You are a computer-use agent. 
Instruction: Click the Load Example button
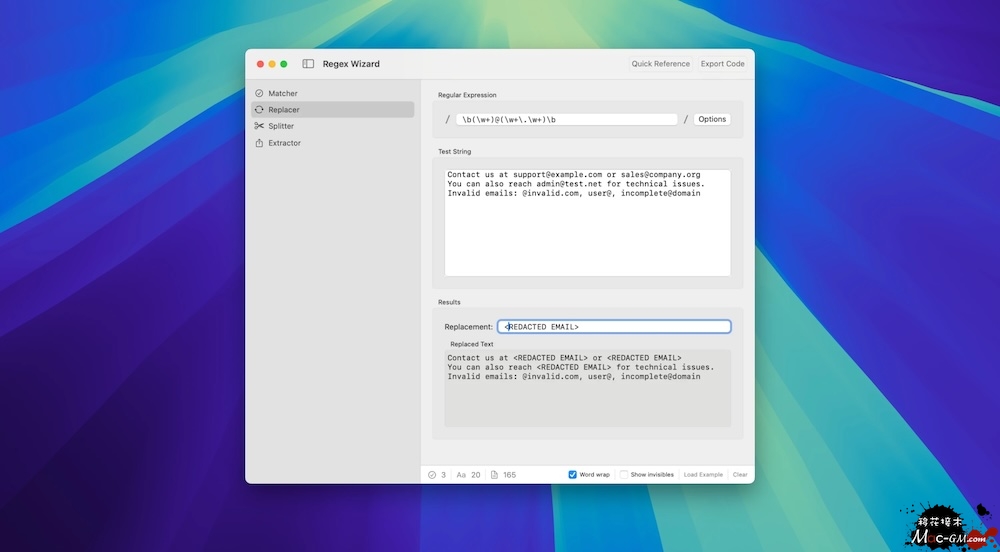[x=703, y=475]
